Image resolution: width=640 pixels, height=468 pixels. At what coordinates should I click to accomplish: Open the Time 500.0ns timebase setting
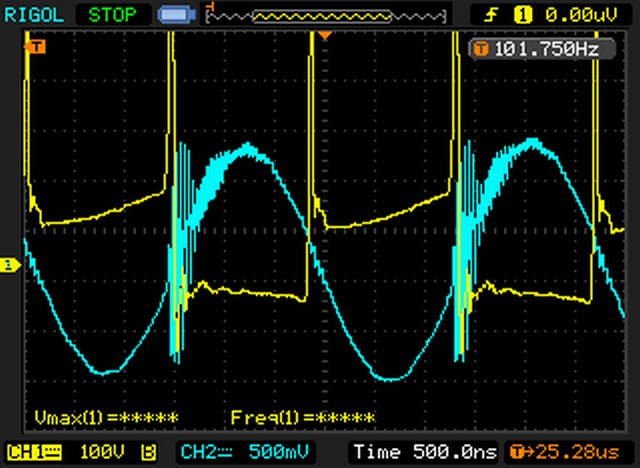pyautogui.click(x=423, y=451)
